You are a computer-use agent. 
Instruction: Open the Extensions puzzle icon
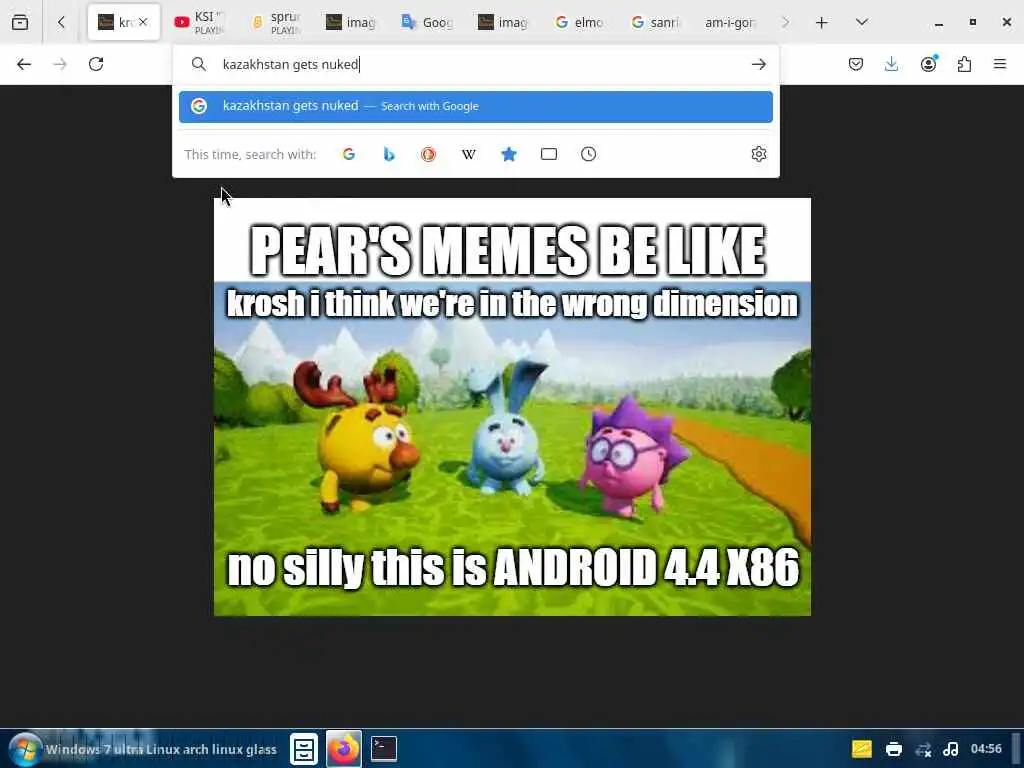click(964, 64)
